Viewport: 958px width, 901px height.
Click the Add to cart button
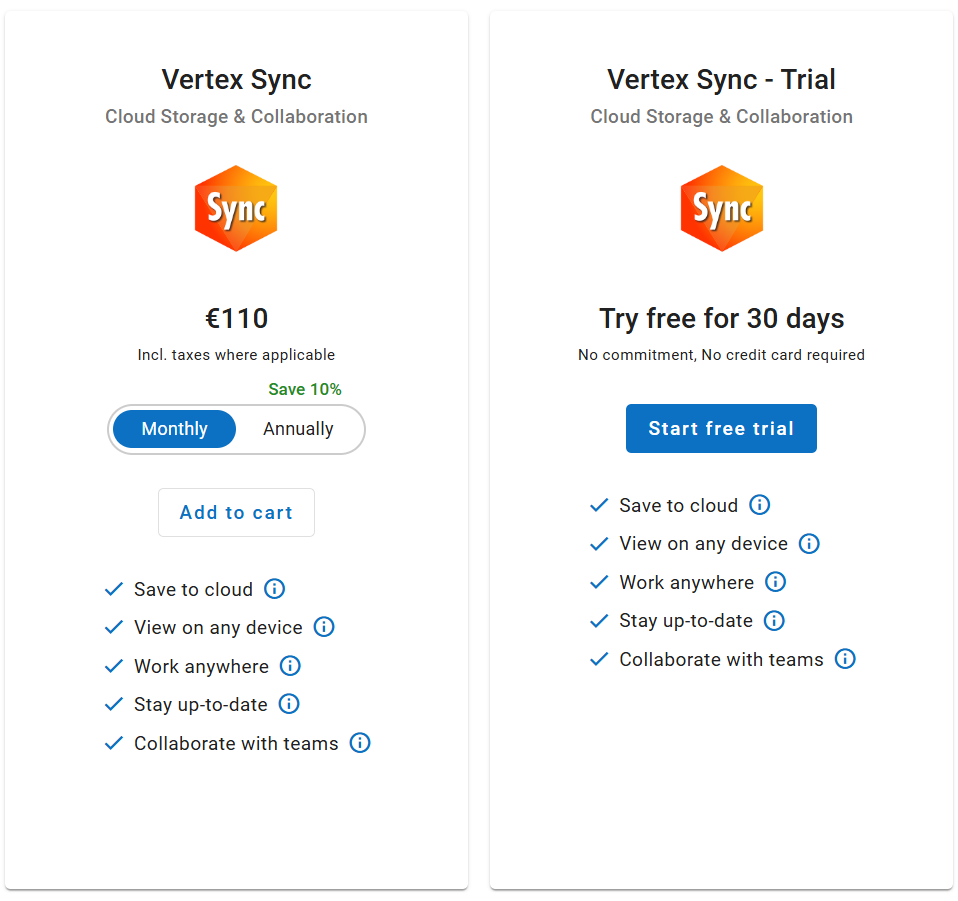[236, 513]
